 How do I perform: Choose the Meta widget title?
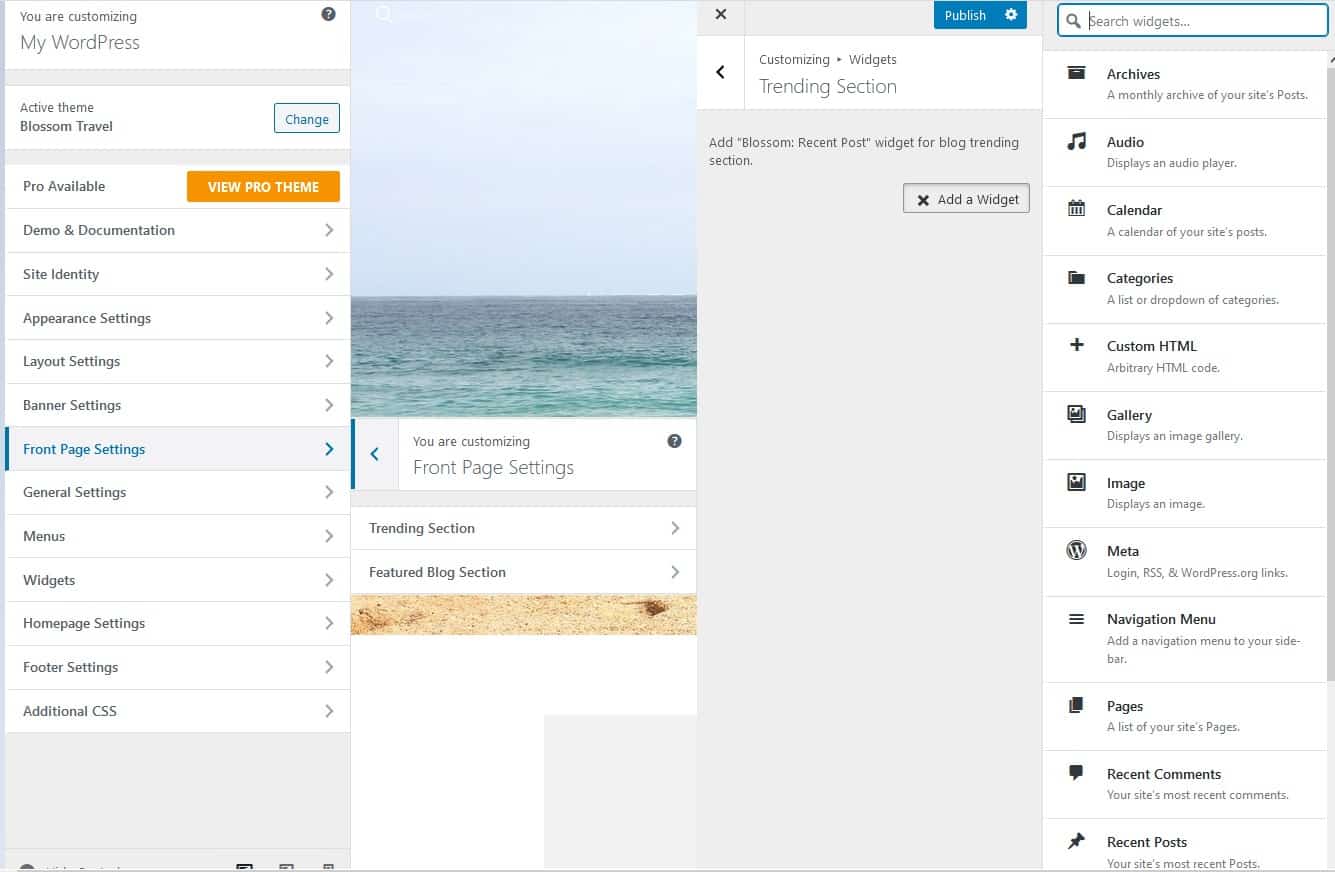[x=1123, y=551]
